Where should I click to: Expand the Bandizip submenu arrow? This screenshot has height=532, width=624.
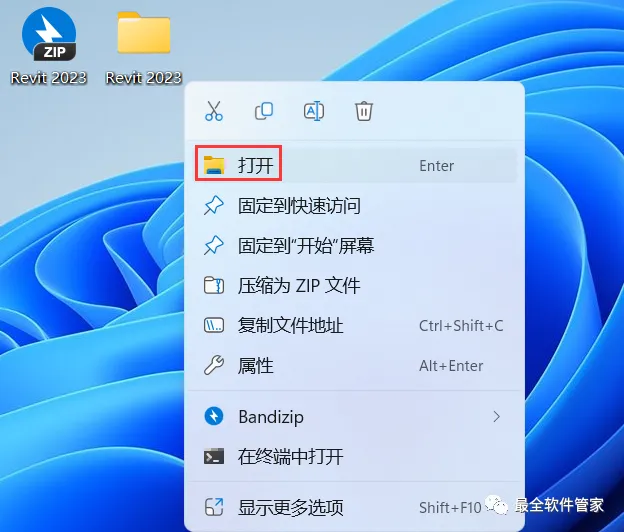pyautogui.click(x=496, y=417)
